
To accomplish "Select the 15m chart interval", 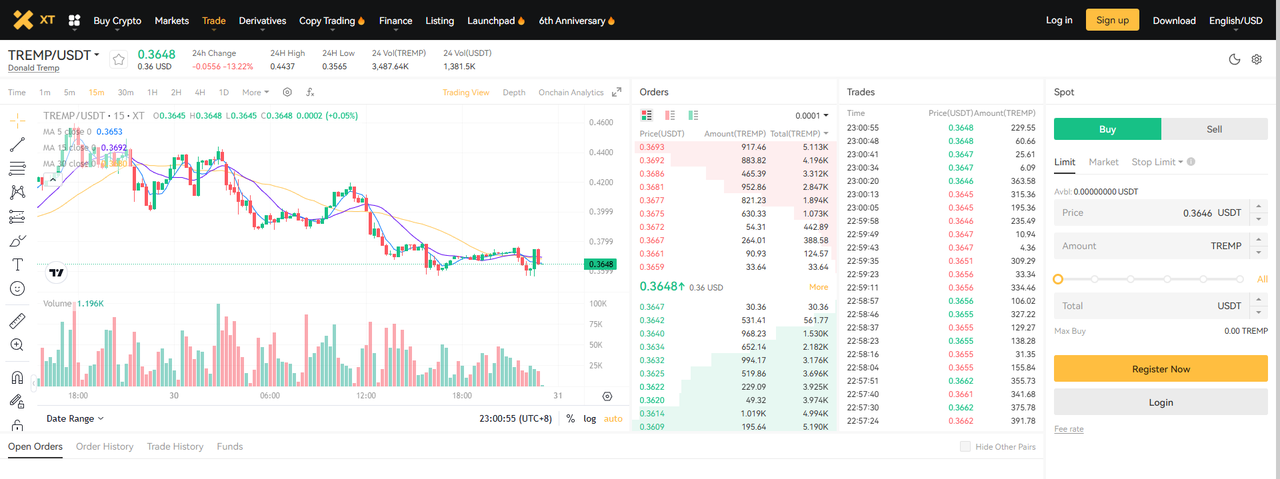I will (x=96, y=92).
